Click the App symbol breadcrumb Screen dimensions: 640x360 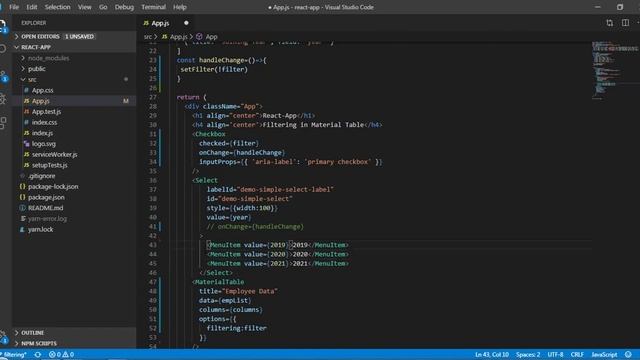pyautogui.click(x=207, y=37)
